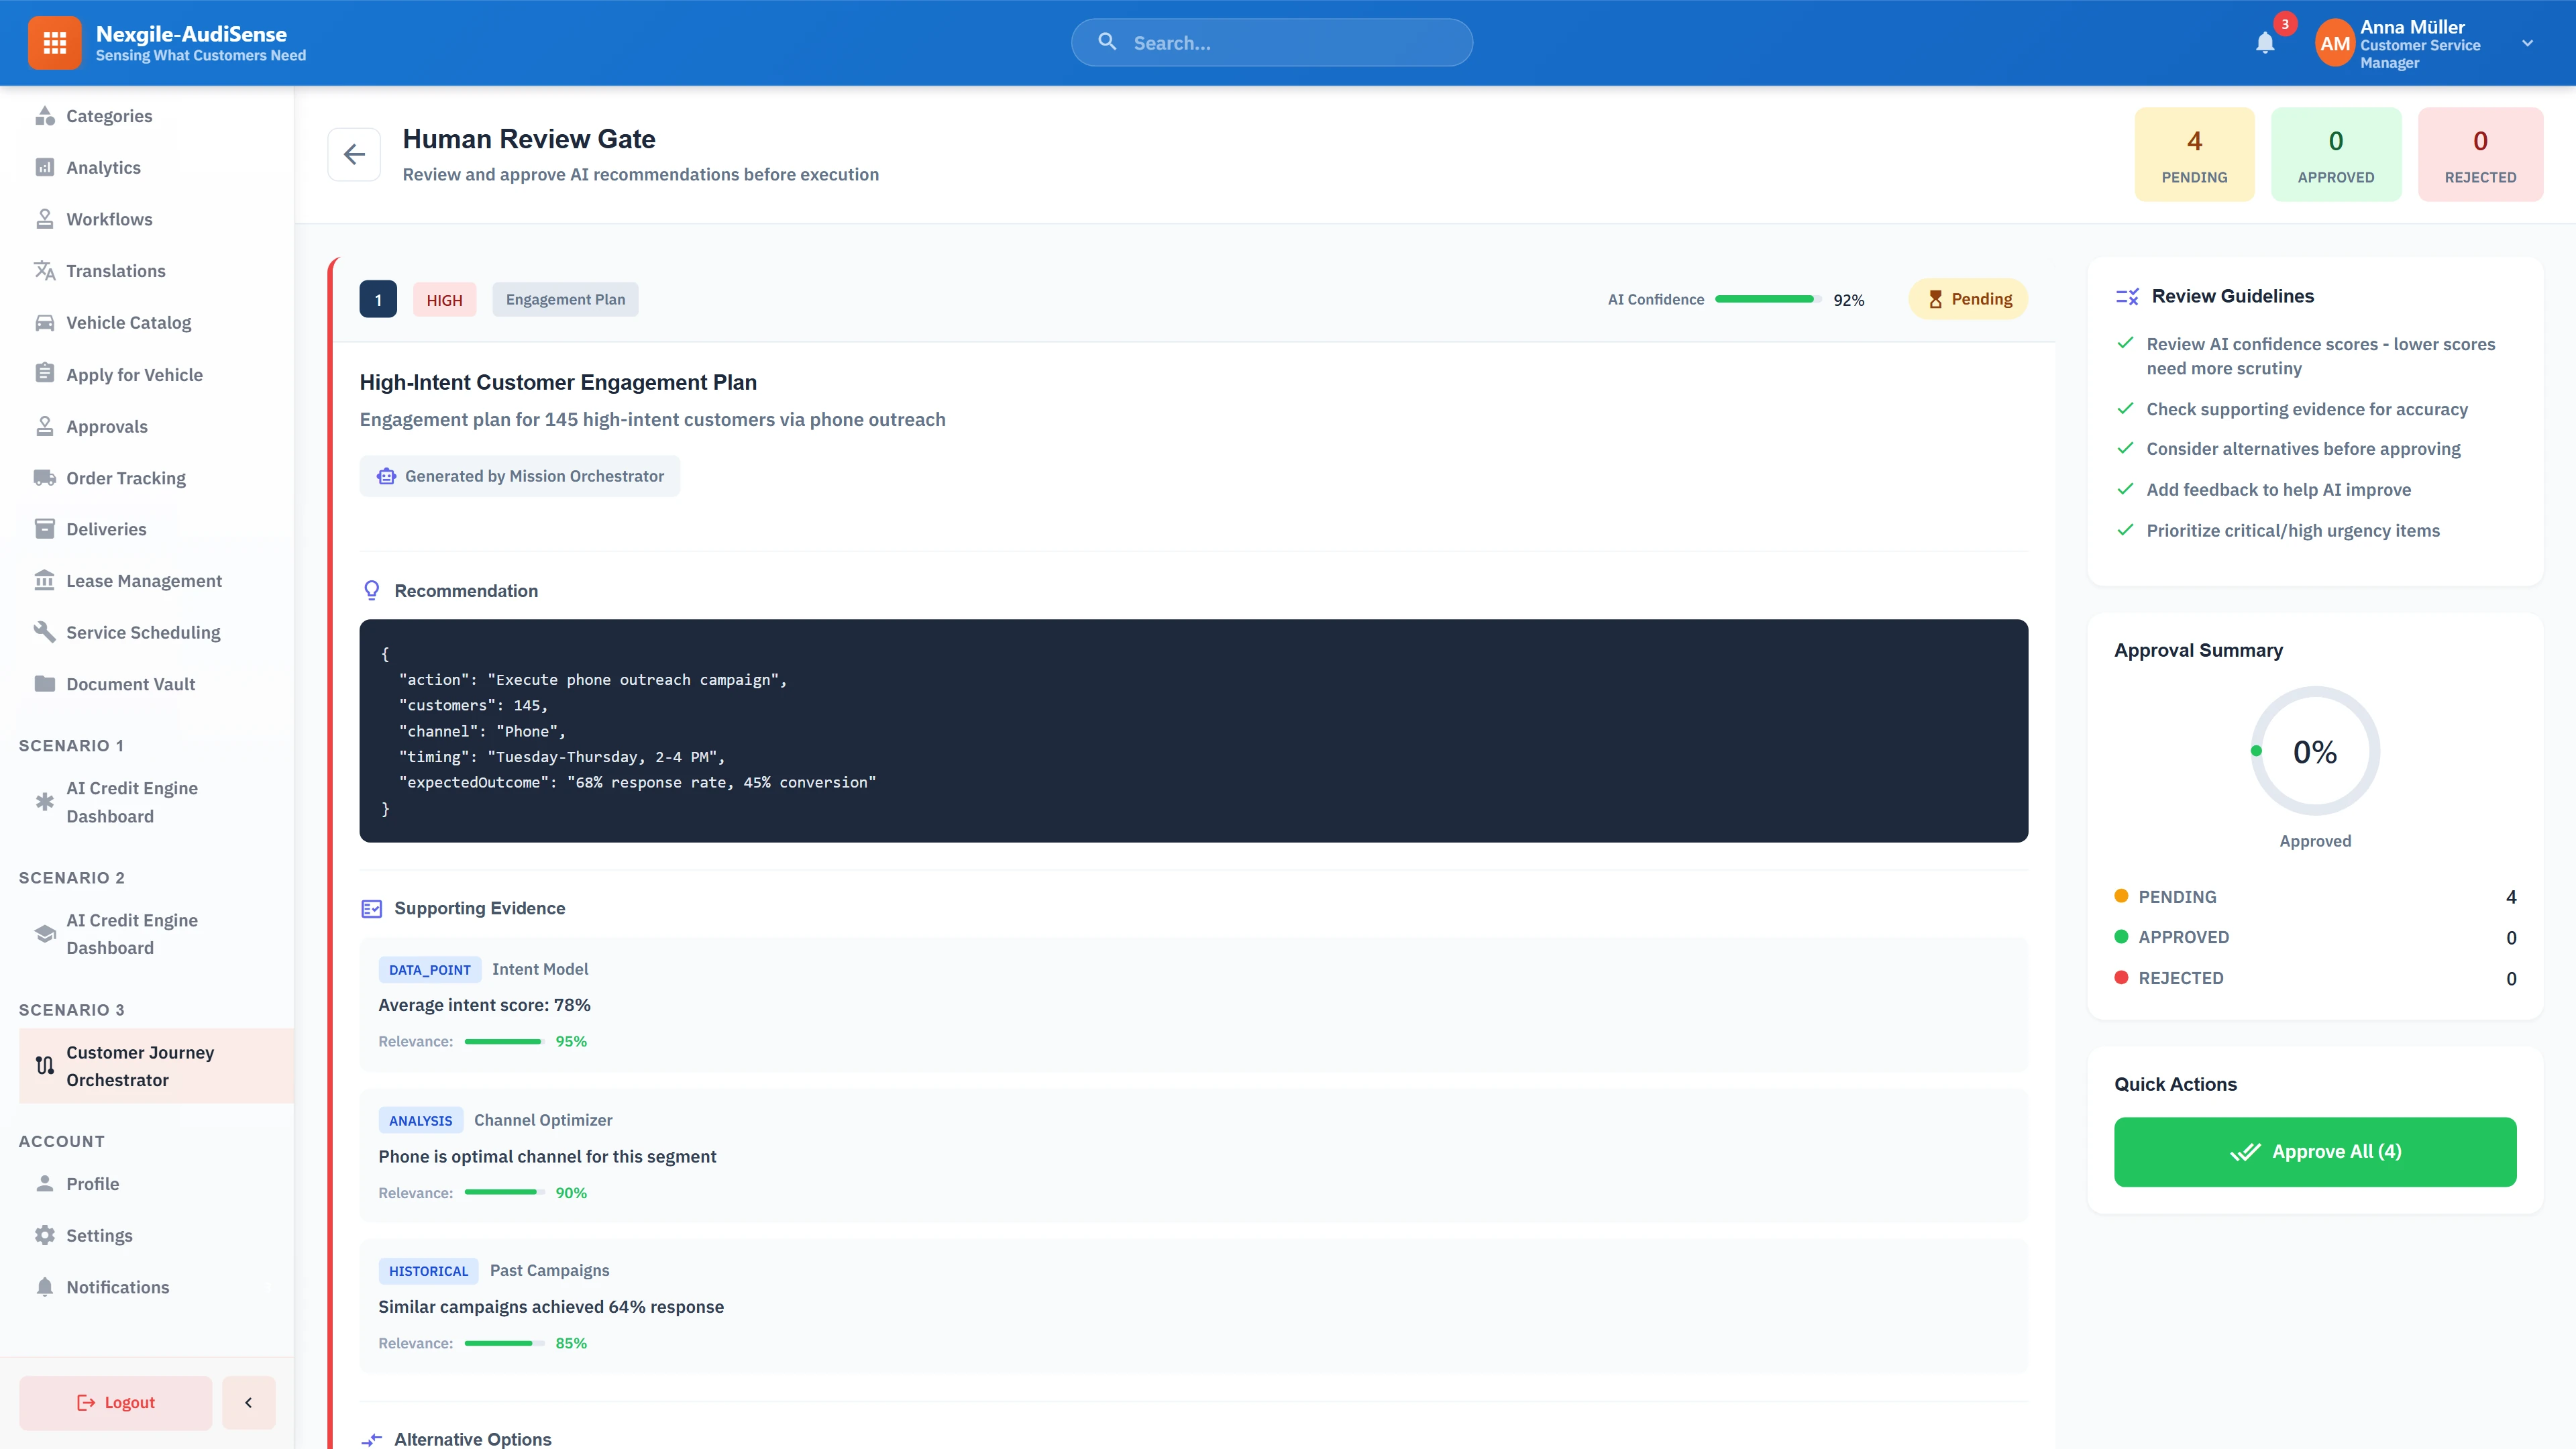Select the Order Tracking truck icon
The width and height of the screenshot is (2576, 1449).
[x=45, y=477]
